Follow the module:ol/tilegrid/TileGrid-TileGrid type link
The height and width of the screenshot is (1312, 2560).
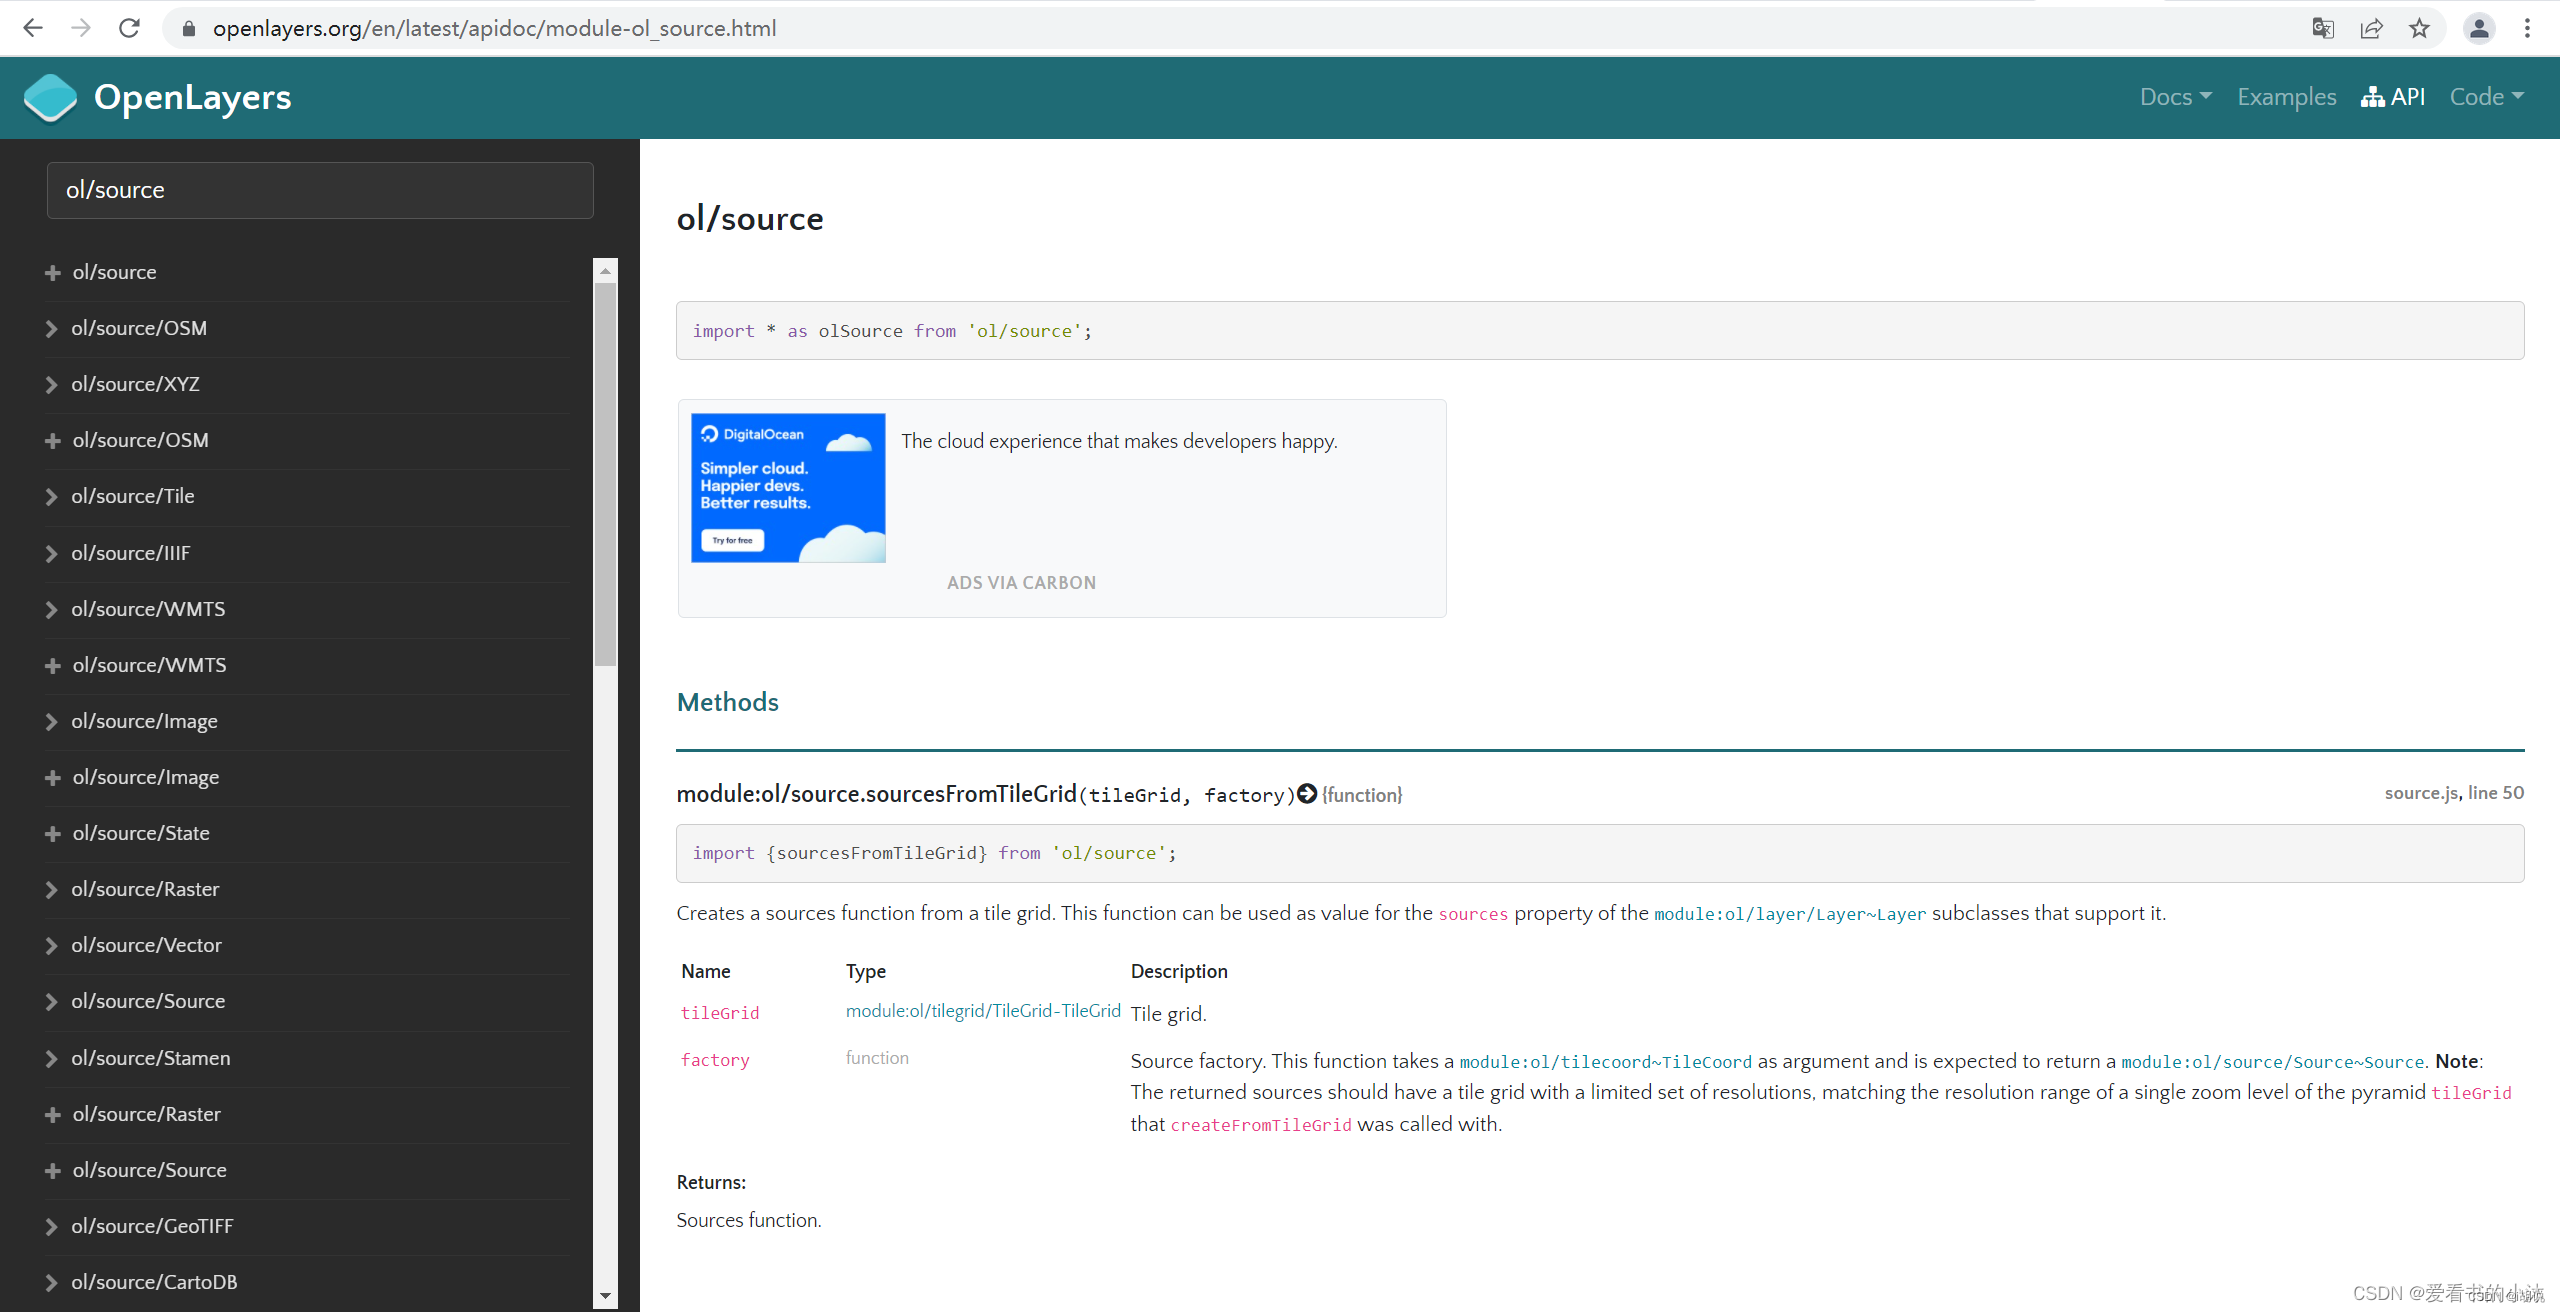(x=982, y=1011)
